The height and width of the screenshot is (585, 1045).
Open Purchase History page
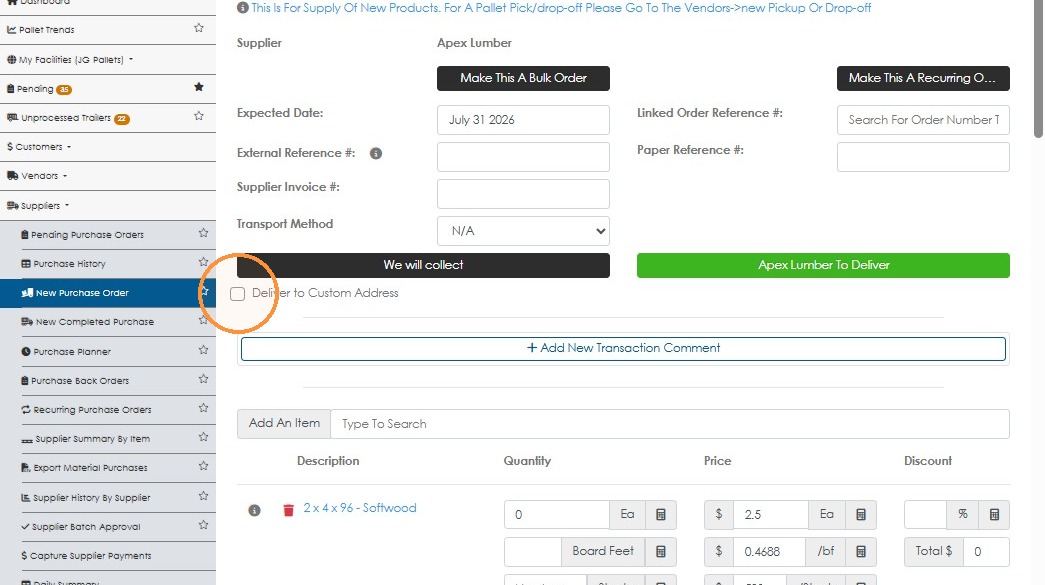[x=69, y=264]
